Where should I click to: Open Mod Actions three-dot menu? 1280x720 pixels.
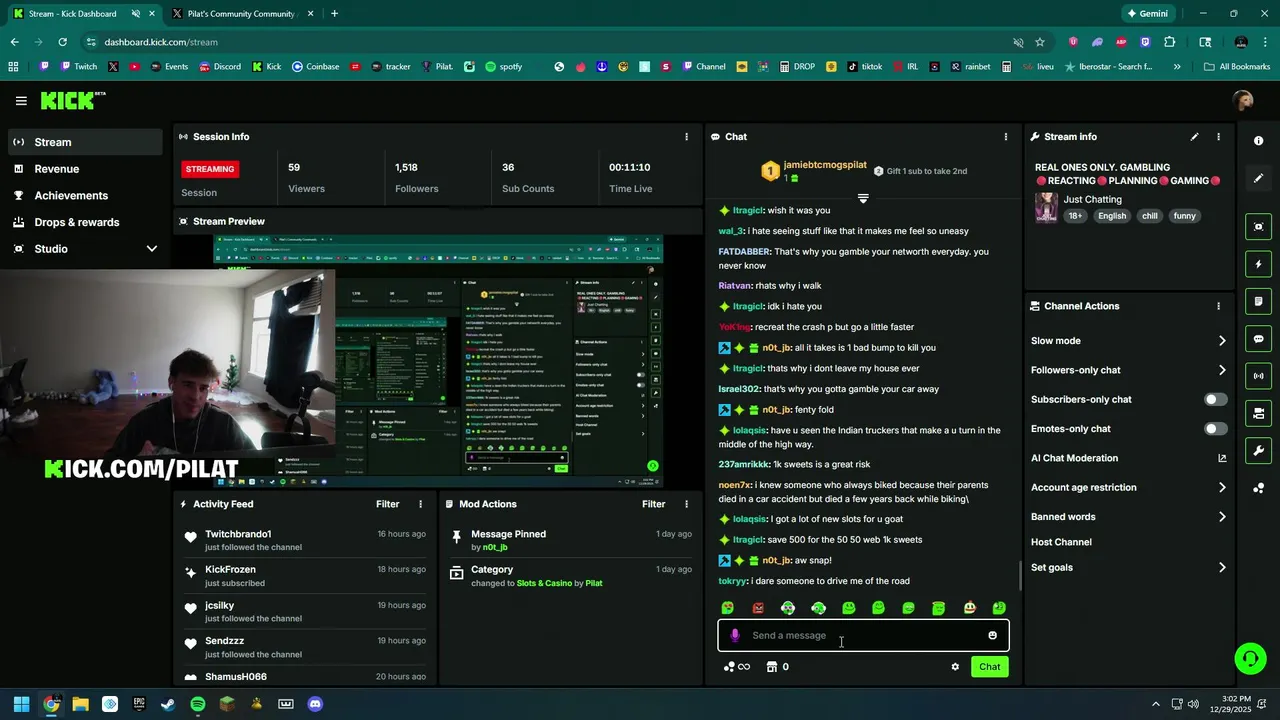(x=686, y=504)
